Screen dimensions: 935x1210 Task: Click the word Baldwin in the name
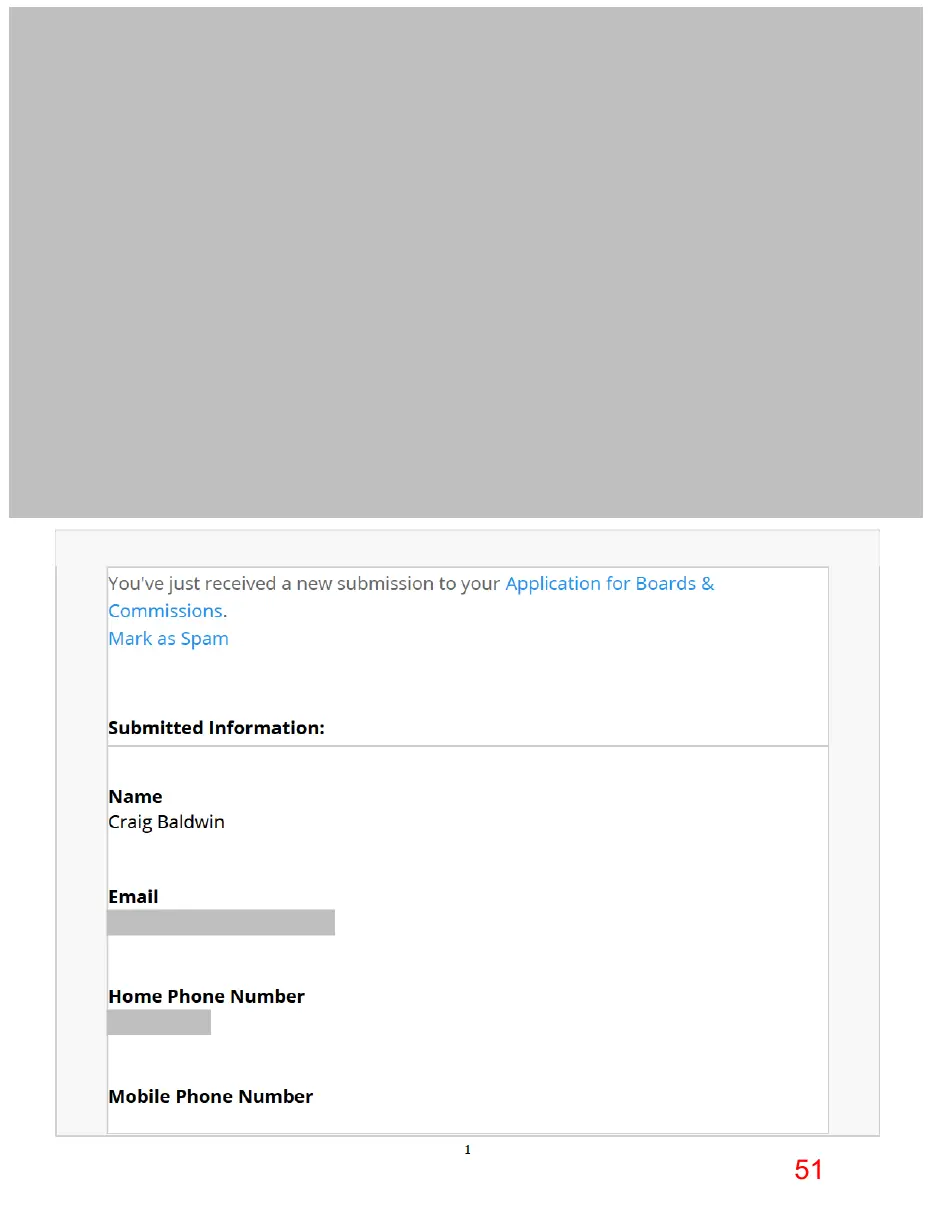(x=191, y=822)
